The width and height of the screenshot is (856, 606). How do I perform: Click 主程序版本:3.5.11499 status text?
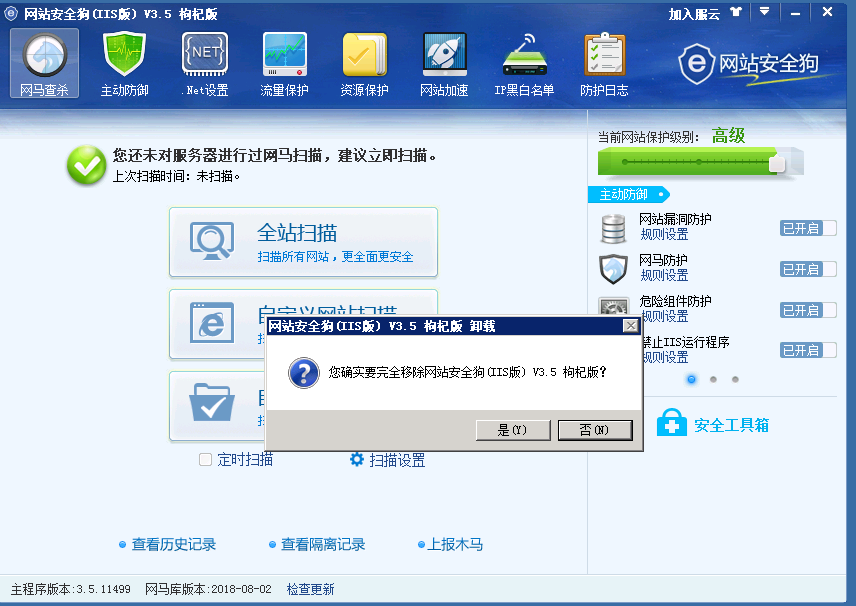click(x=70, y=590)
